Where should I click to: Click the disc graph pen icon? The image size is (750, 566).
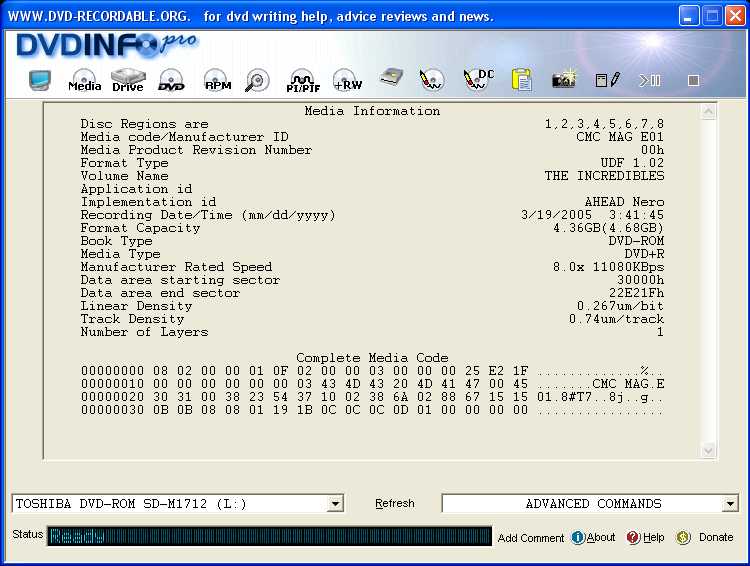click(431, 79)
